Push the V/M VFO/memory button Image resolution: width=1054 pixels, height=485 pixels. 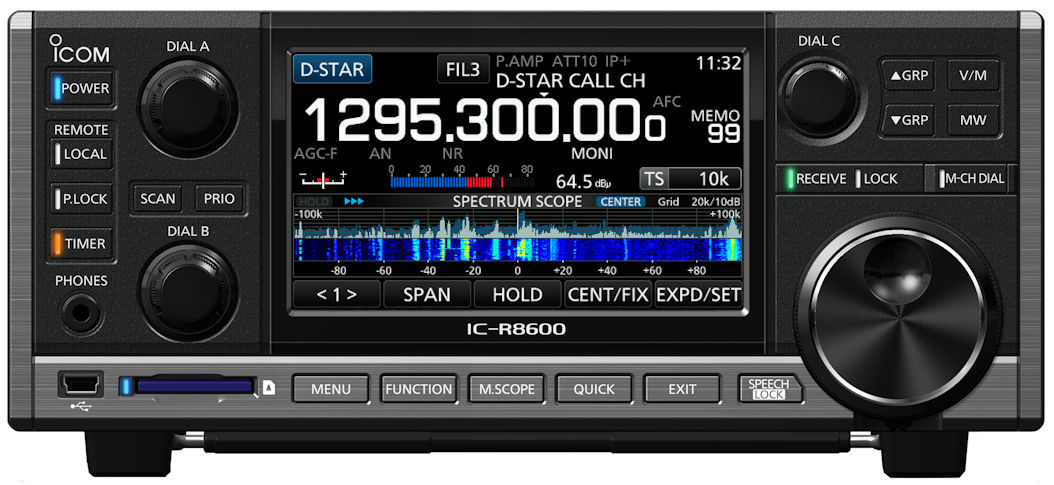[x=973, y=75]
